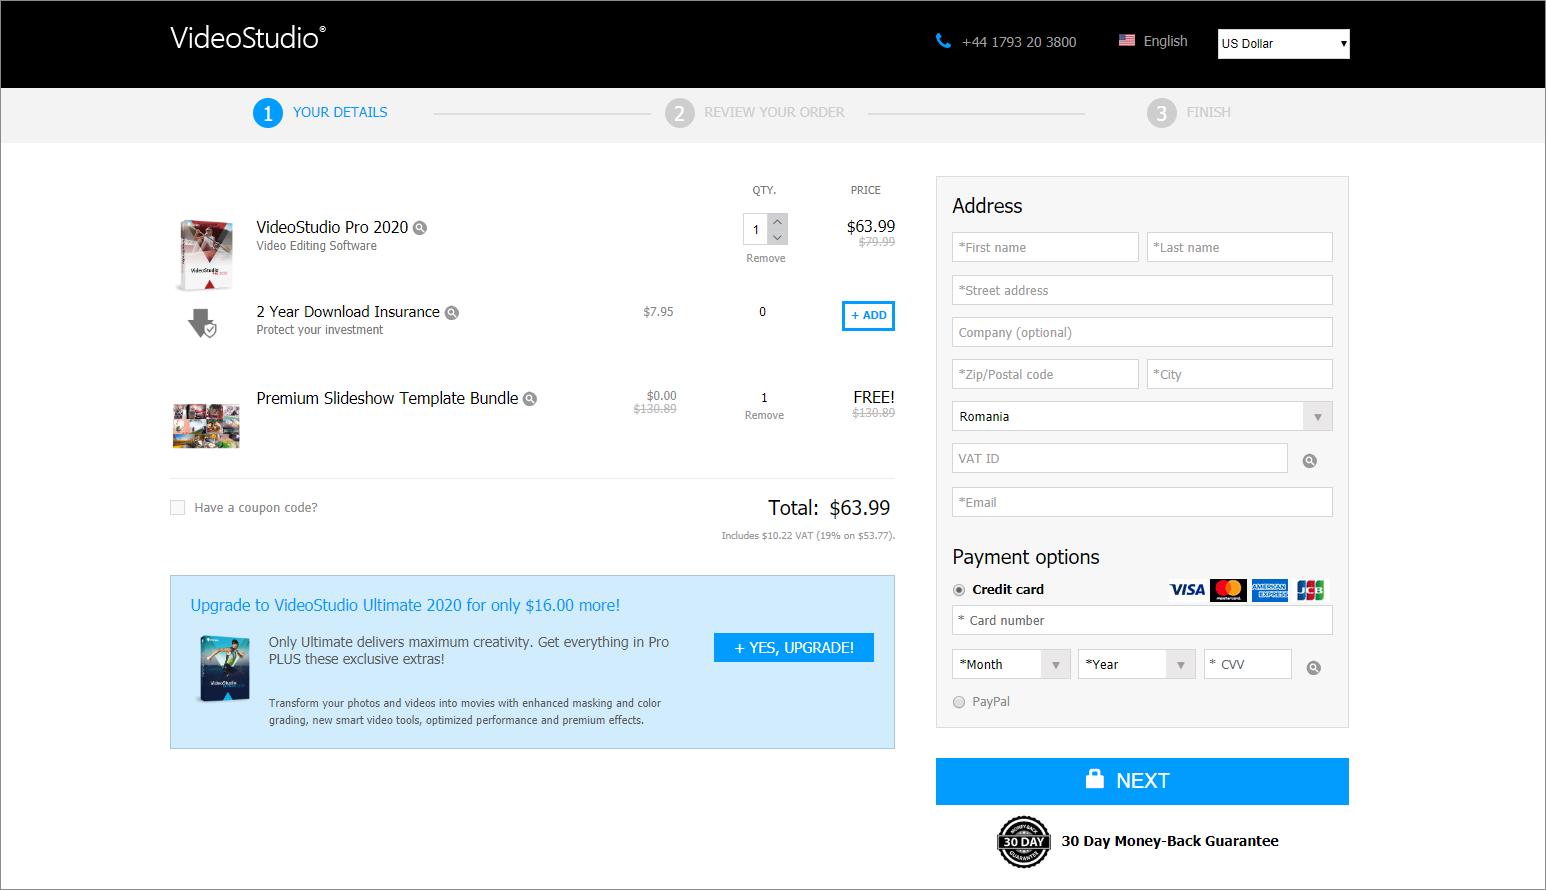Click the VAT ID info magnifier icon
The width and height of the screenshot is (1546, 890).
(x=1310, y=461)
